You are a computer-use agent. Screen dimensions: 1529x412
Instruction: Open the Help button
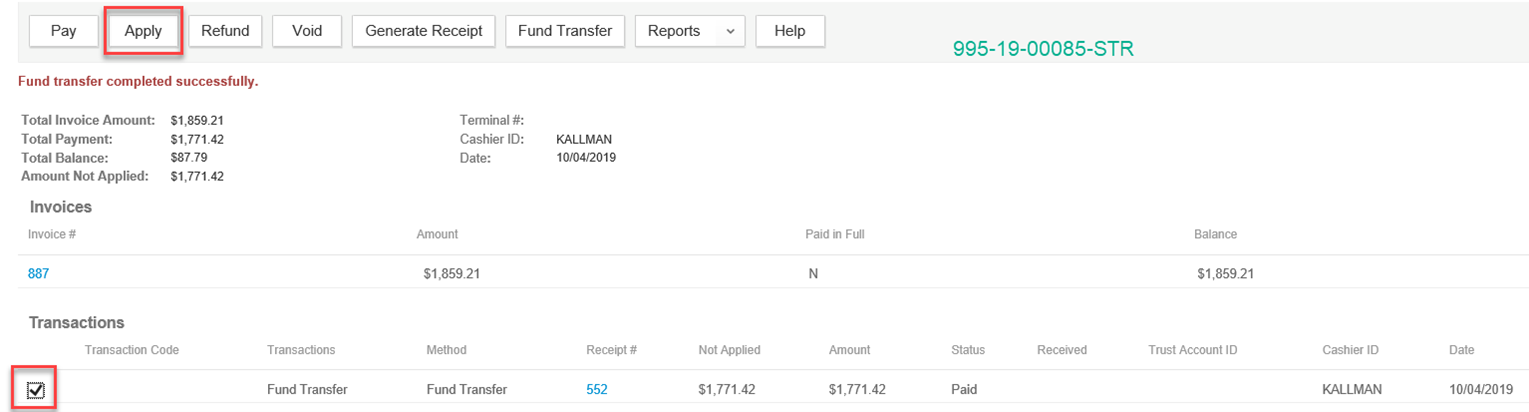click(790, 31)
